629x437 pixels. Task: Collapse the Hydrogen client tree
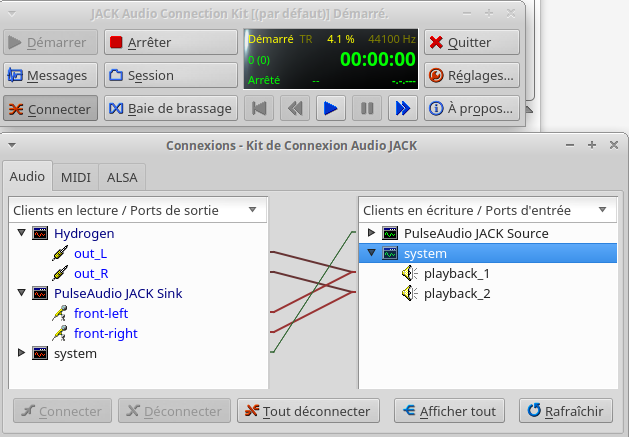coord(22,233)
